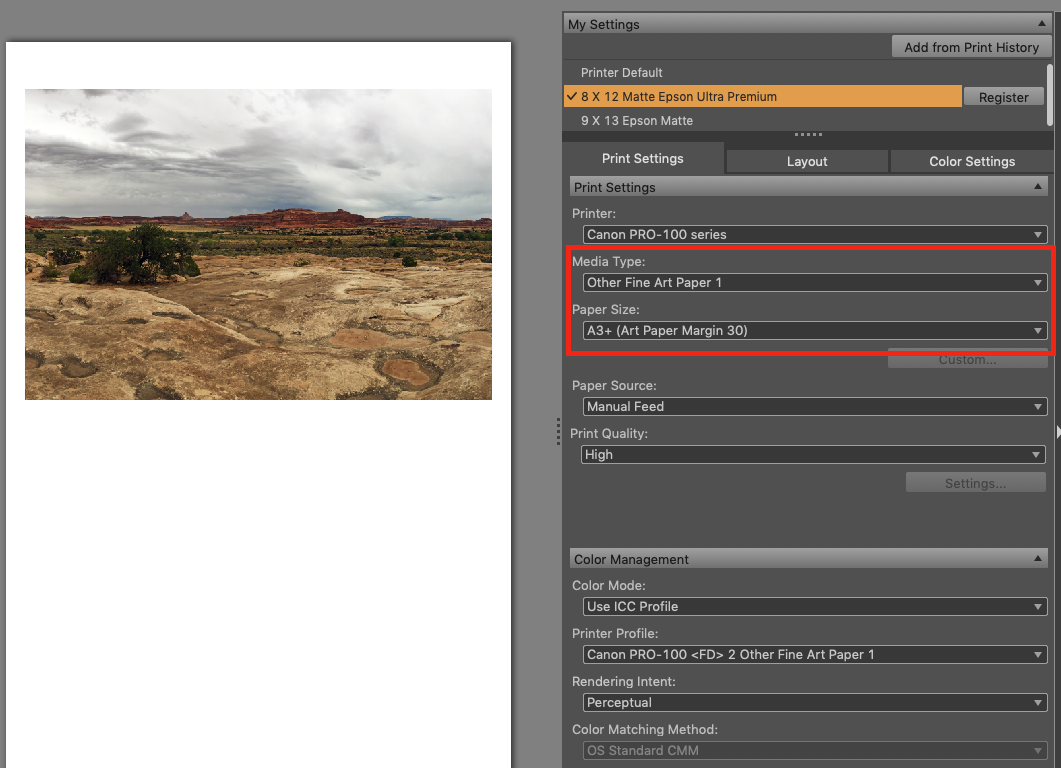Select the Printer Default preset
This screenshot has height=768, width=1061.
click(x=622, y=73)
